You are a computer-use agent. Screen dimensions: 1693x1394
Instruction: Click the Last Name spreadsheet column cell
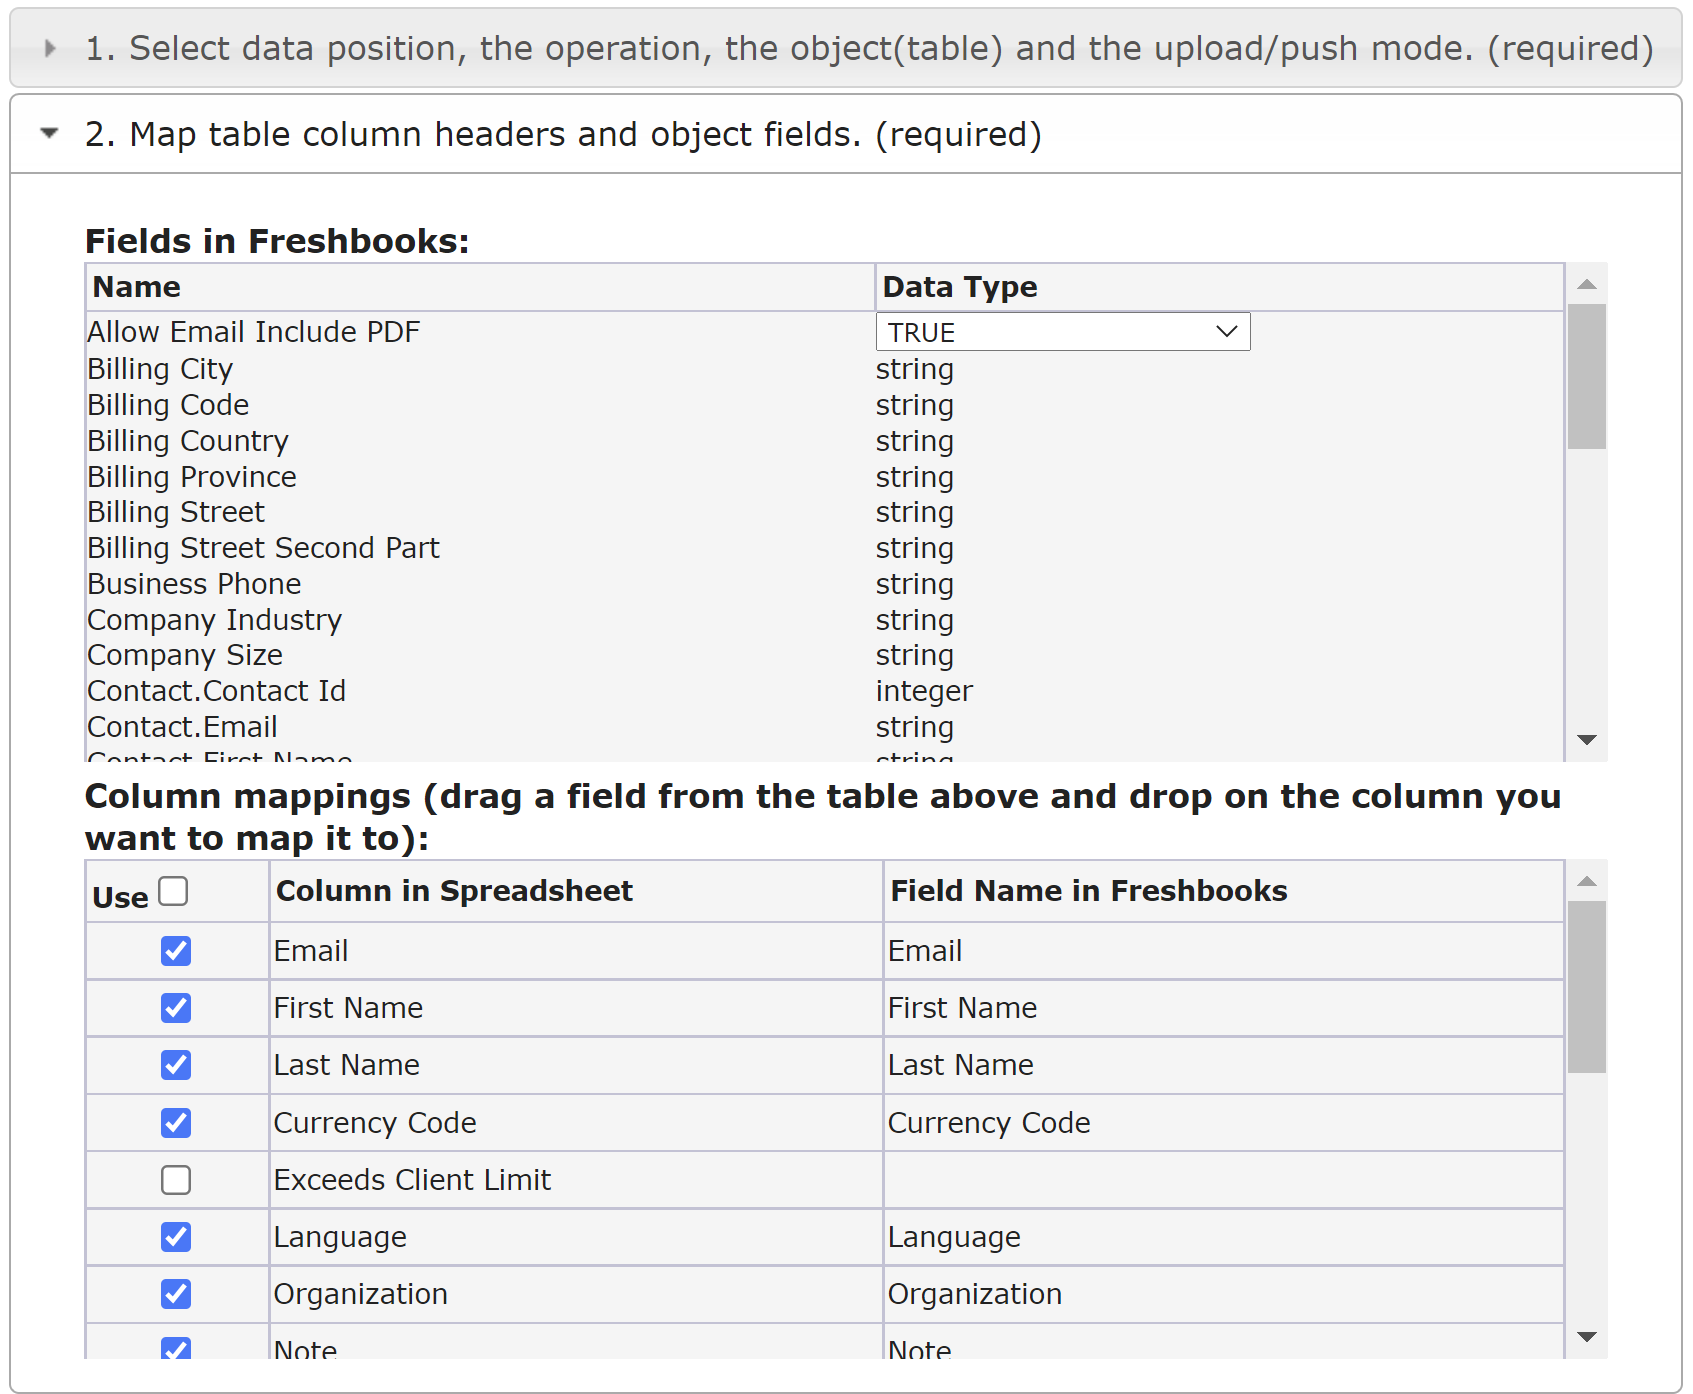click(x=576, y=1065)
